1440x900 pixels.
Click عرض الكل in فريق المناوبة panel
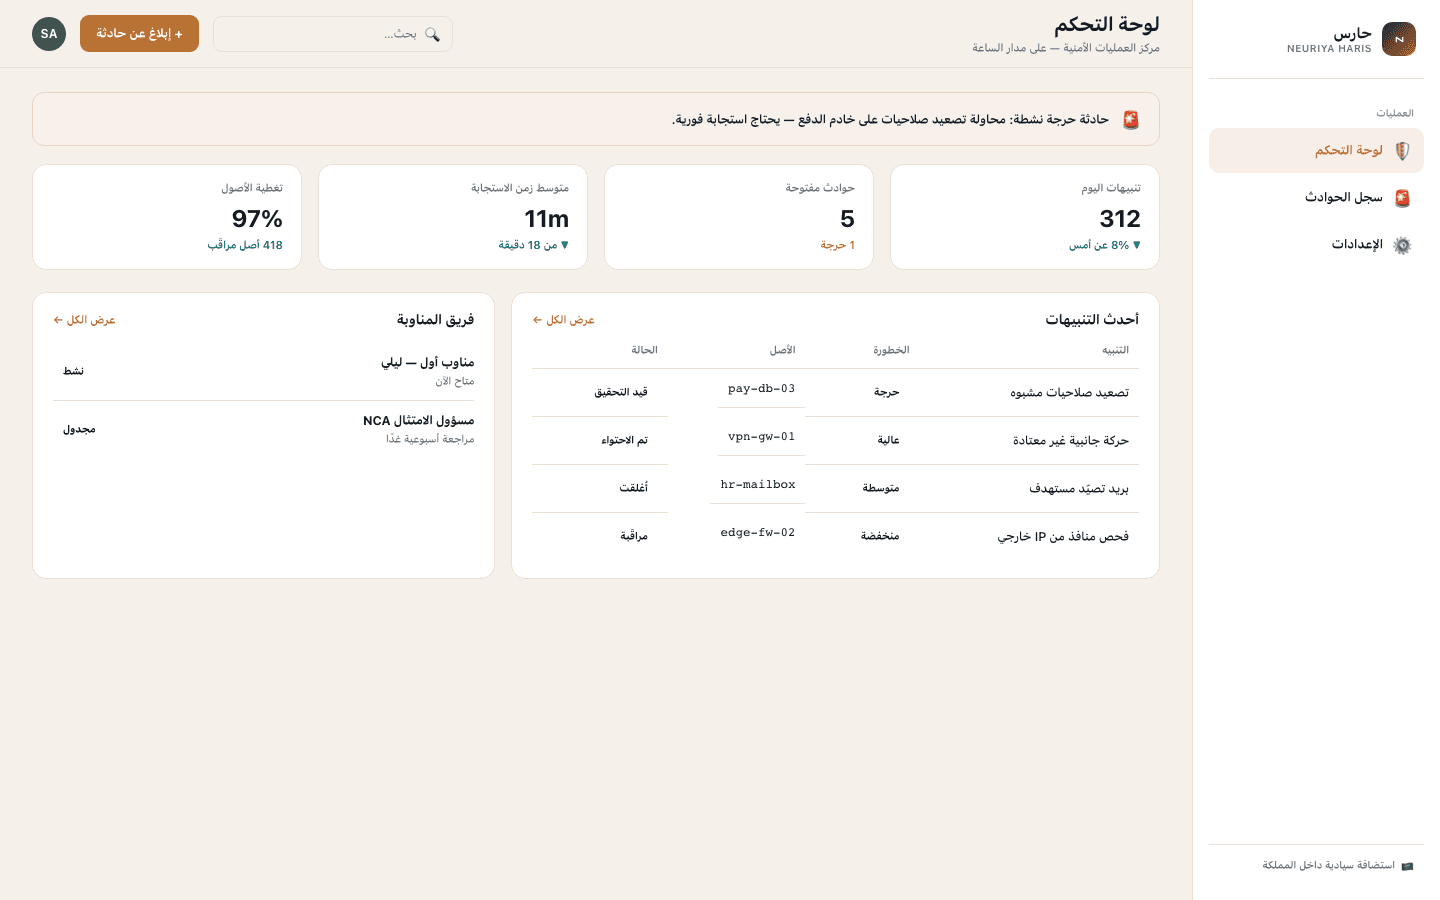tap(85, 320)
